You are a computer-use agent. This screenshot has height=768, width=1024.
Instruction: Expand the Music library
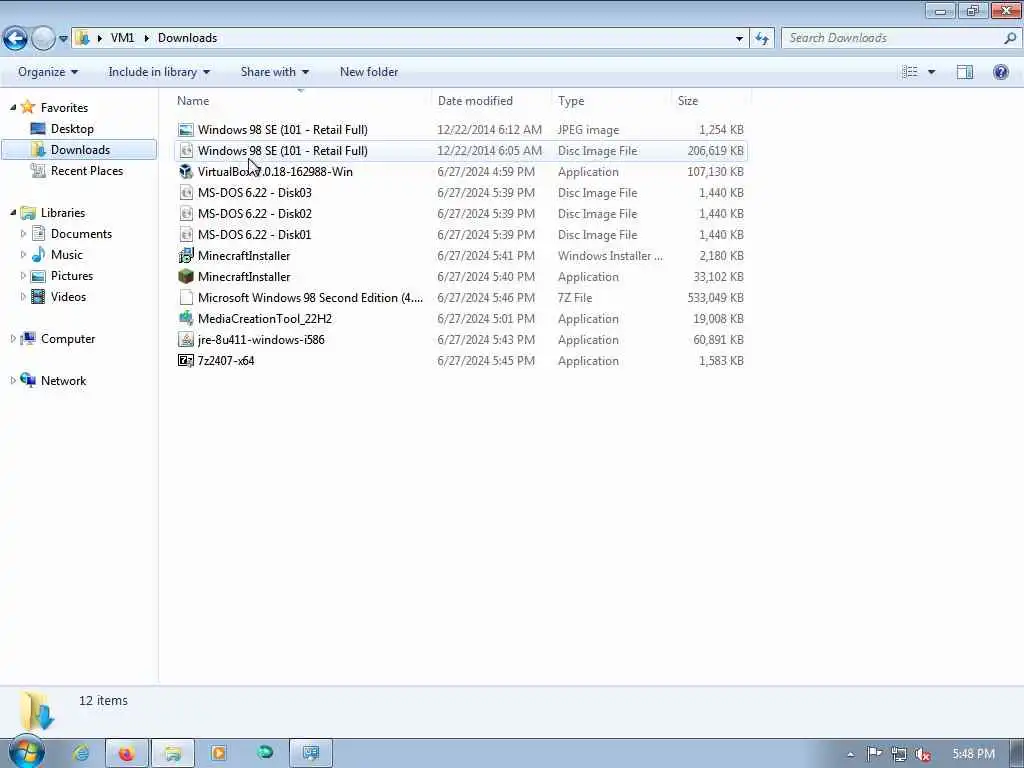pos(24,254)
